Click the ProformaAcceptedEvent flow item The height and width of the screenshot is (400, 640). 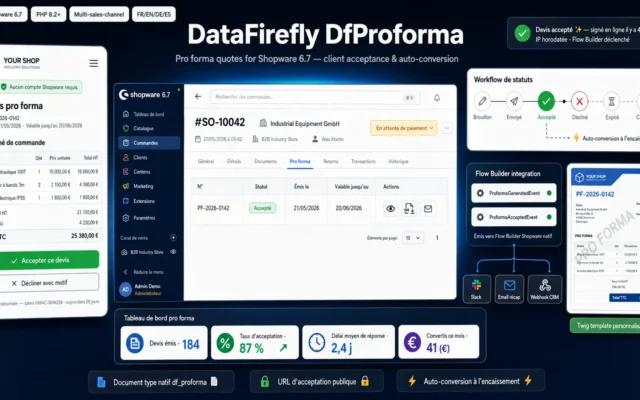[x=514, y=217]
